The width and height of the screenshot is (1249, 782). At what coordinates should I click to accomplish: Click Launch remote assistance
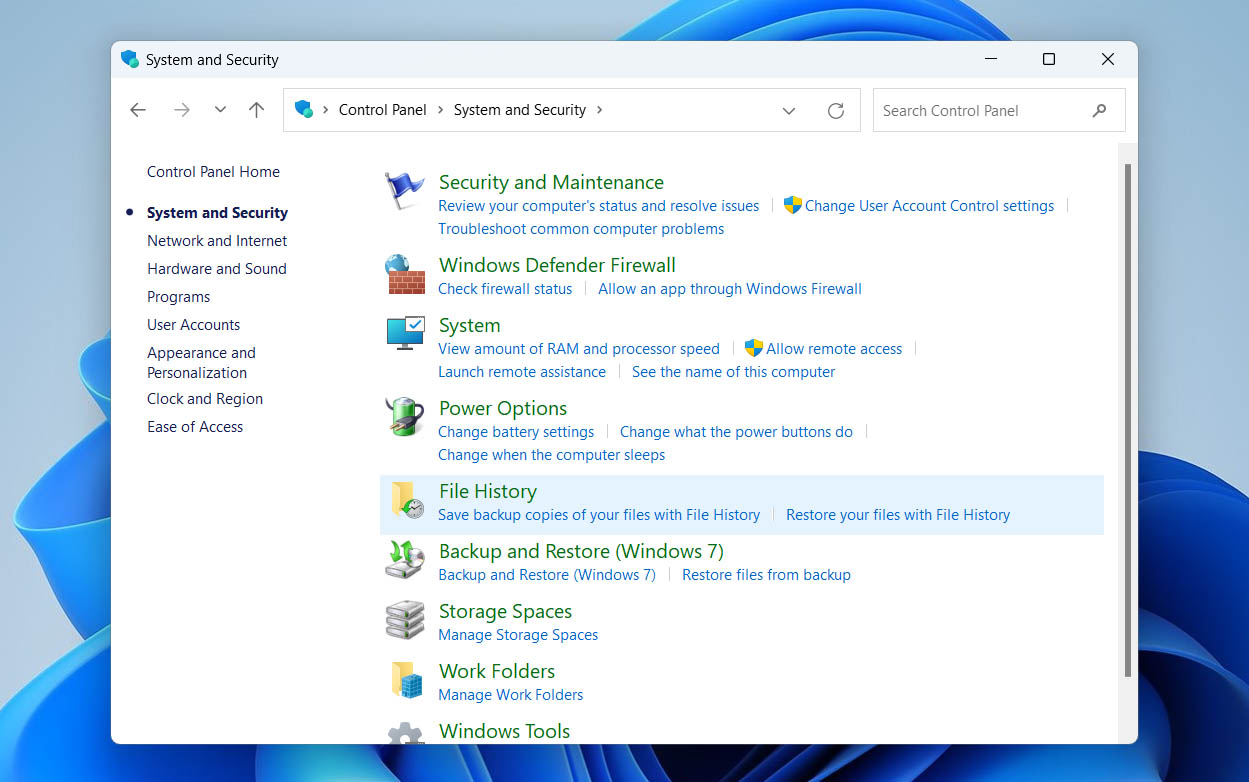pos(522,372)
